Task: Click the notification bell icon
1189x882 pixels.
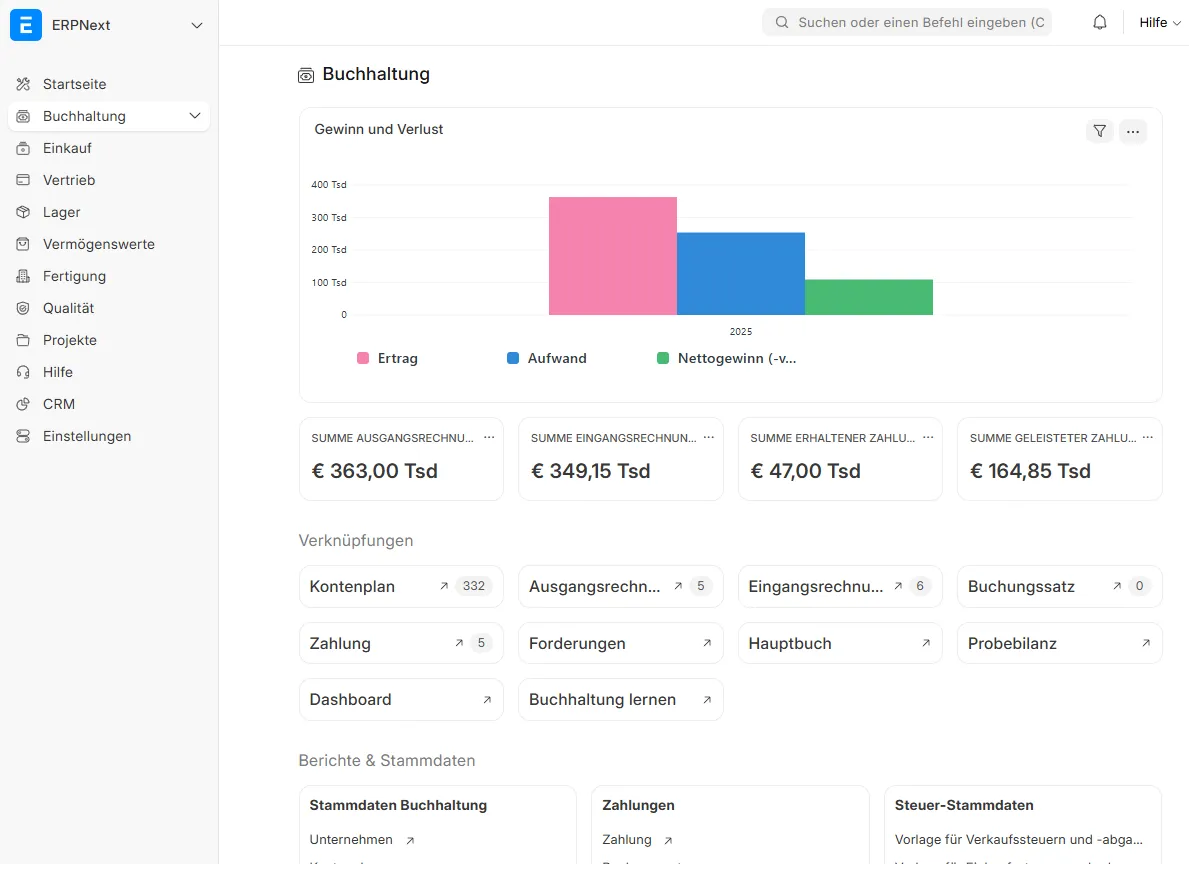Action: (x=1100, y=23)
